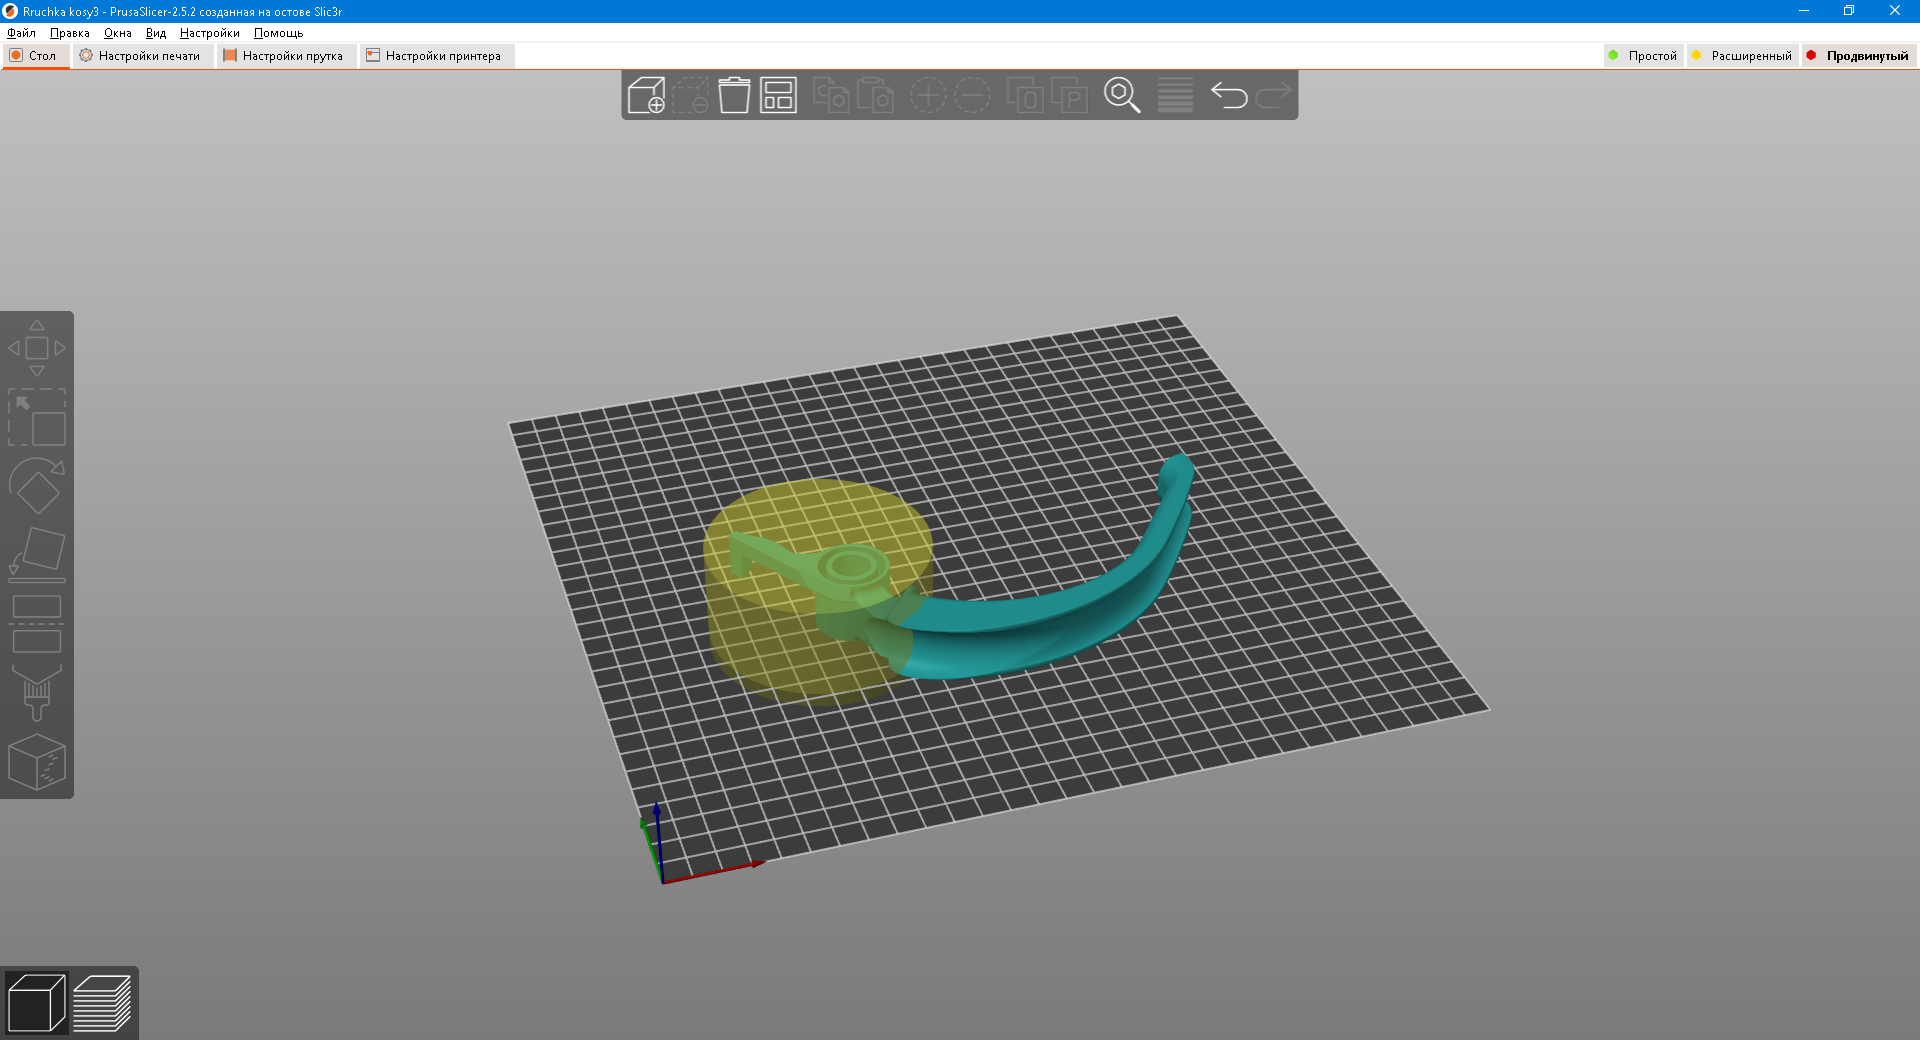Choose the Place on face tool
The image size is (1920, 1040).
pos(37,554)
